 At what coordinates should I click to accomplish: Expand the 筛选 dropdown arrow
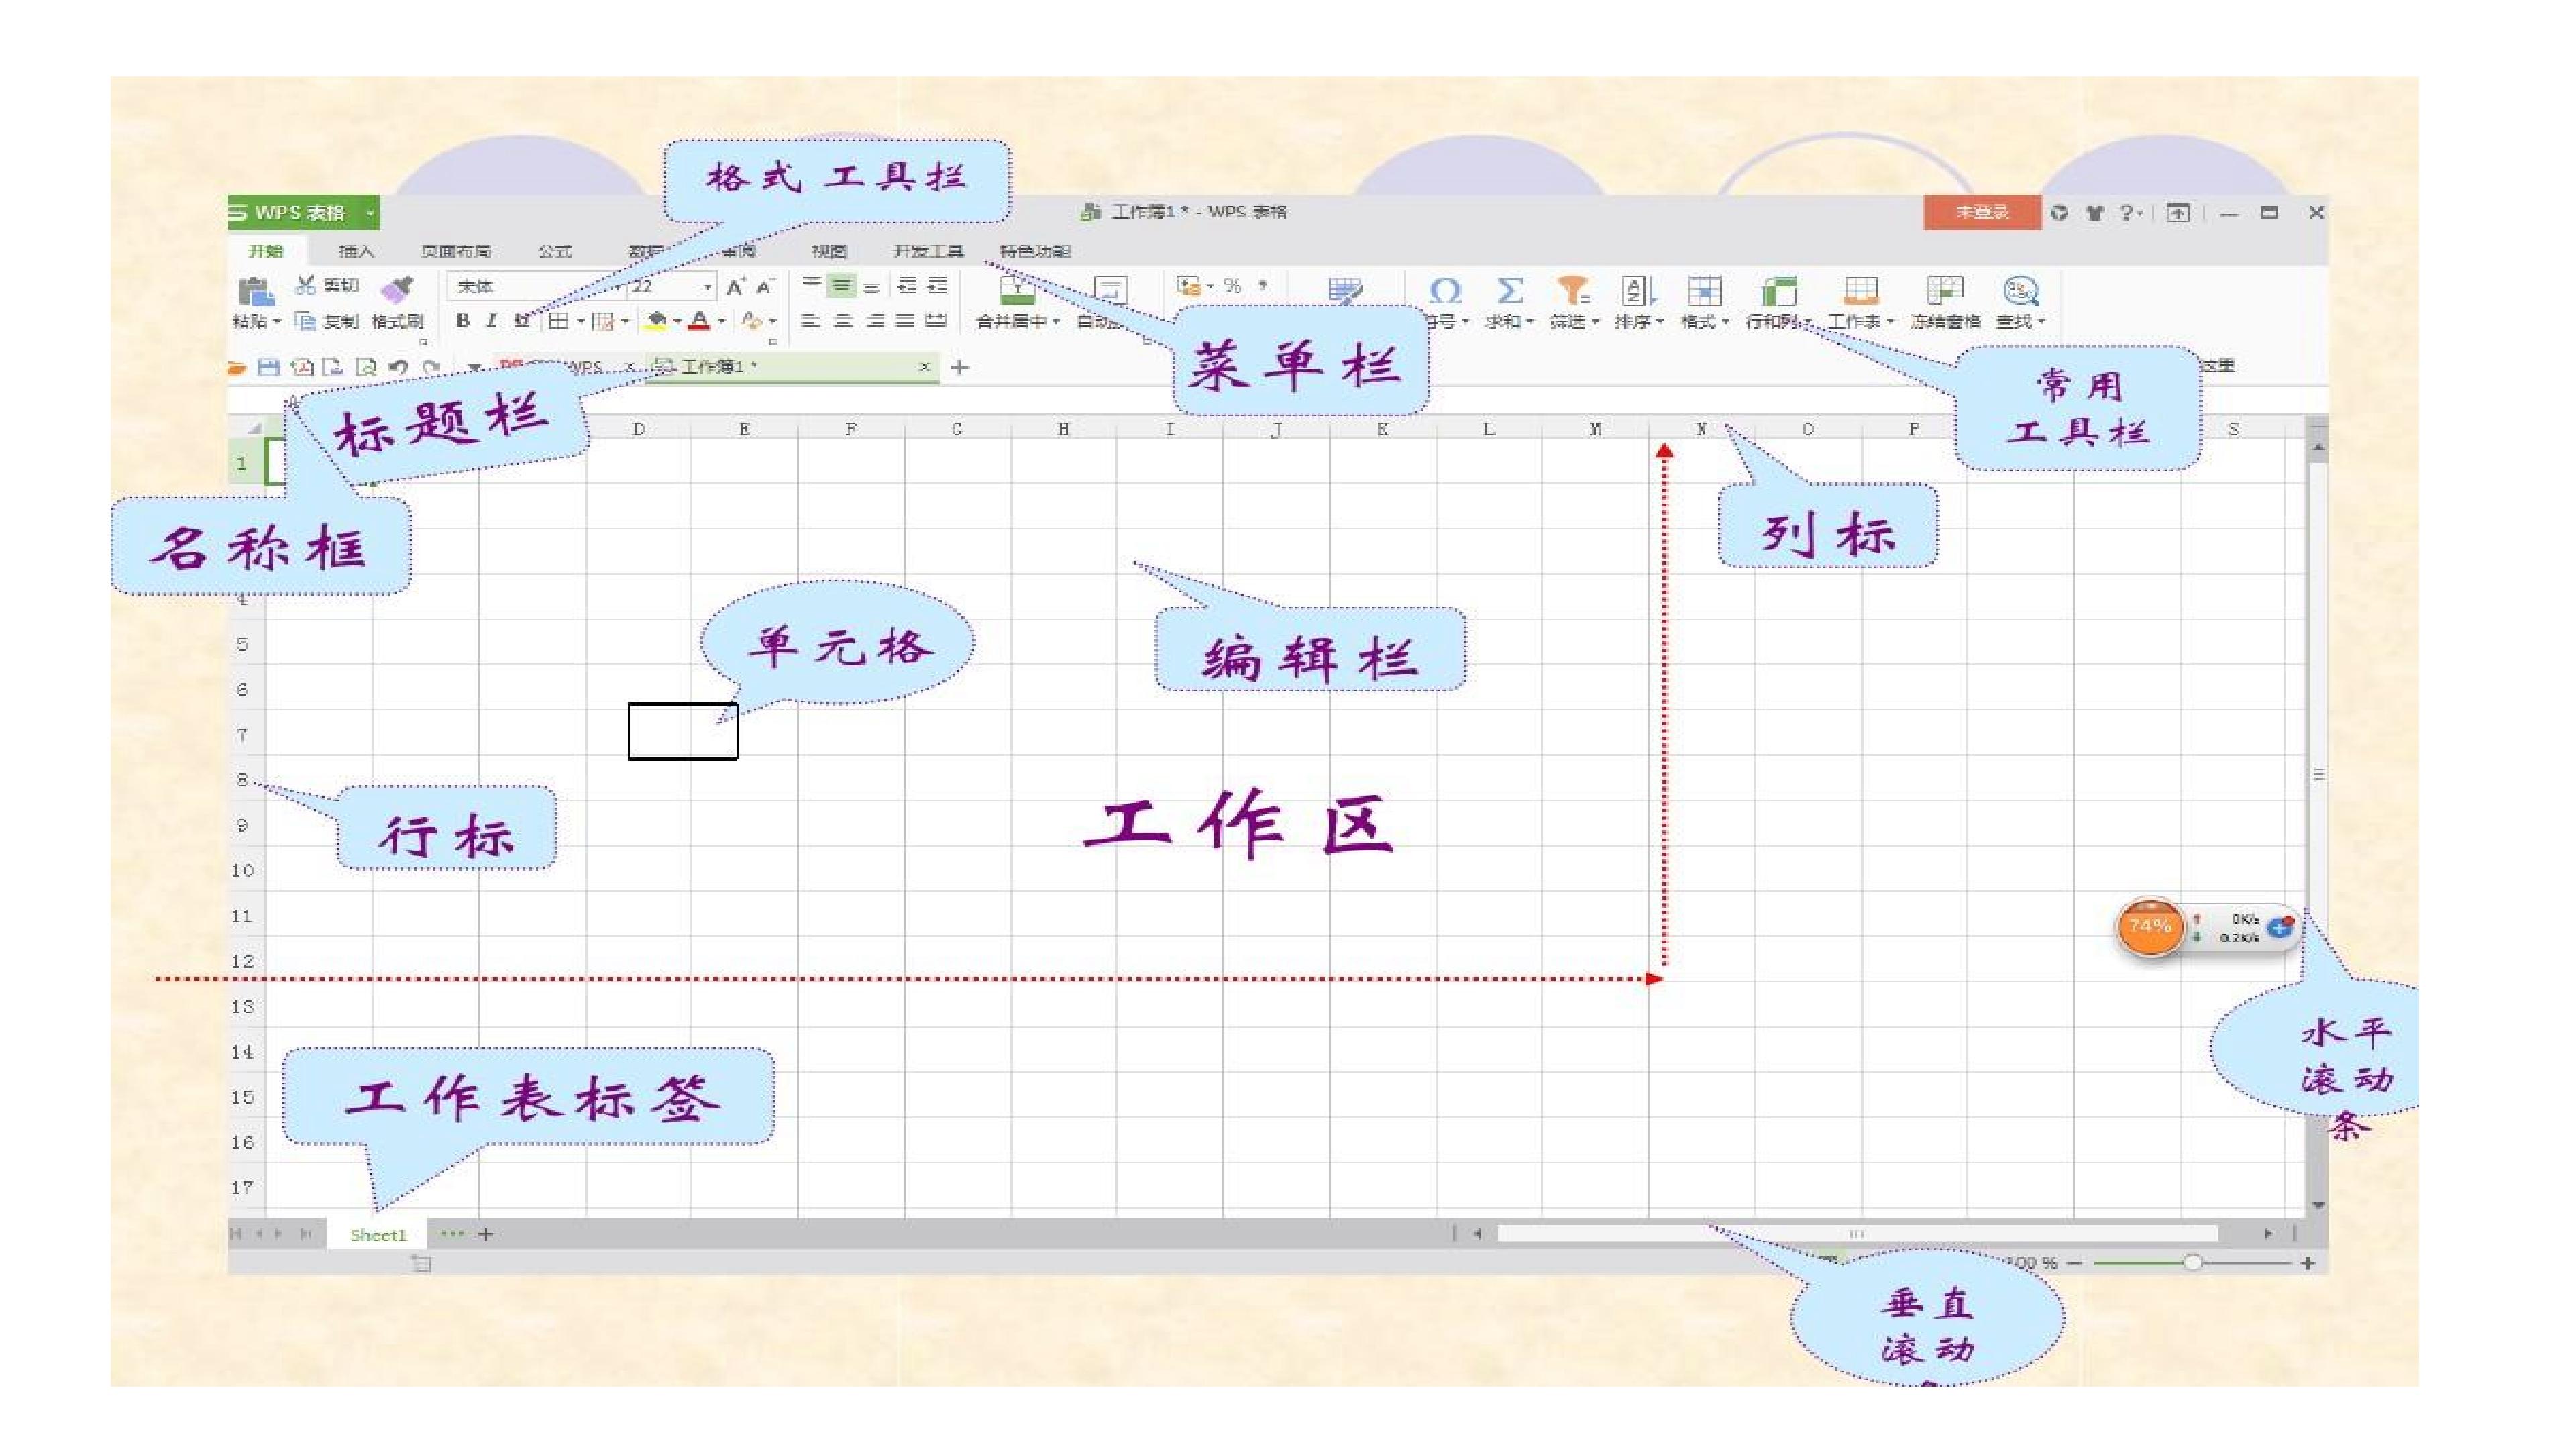click(x=1595, y=322)
